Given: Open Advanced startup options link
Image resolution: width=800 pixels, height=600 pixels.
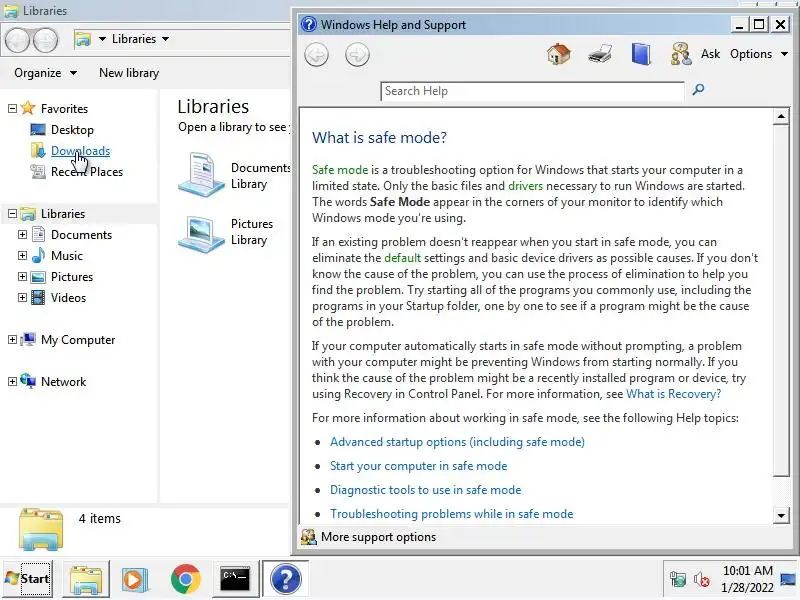Looking at the screenshot, I should pos(457,442).
